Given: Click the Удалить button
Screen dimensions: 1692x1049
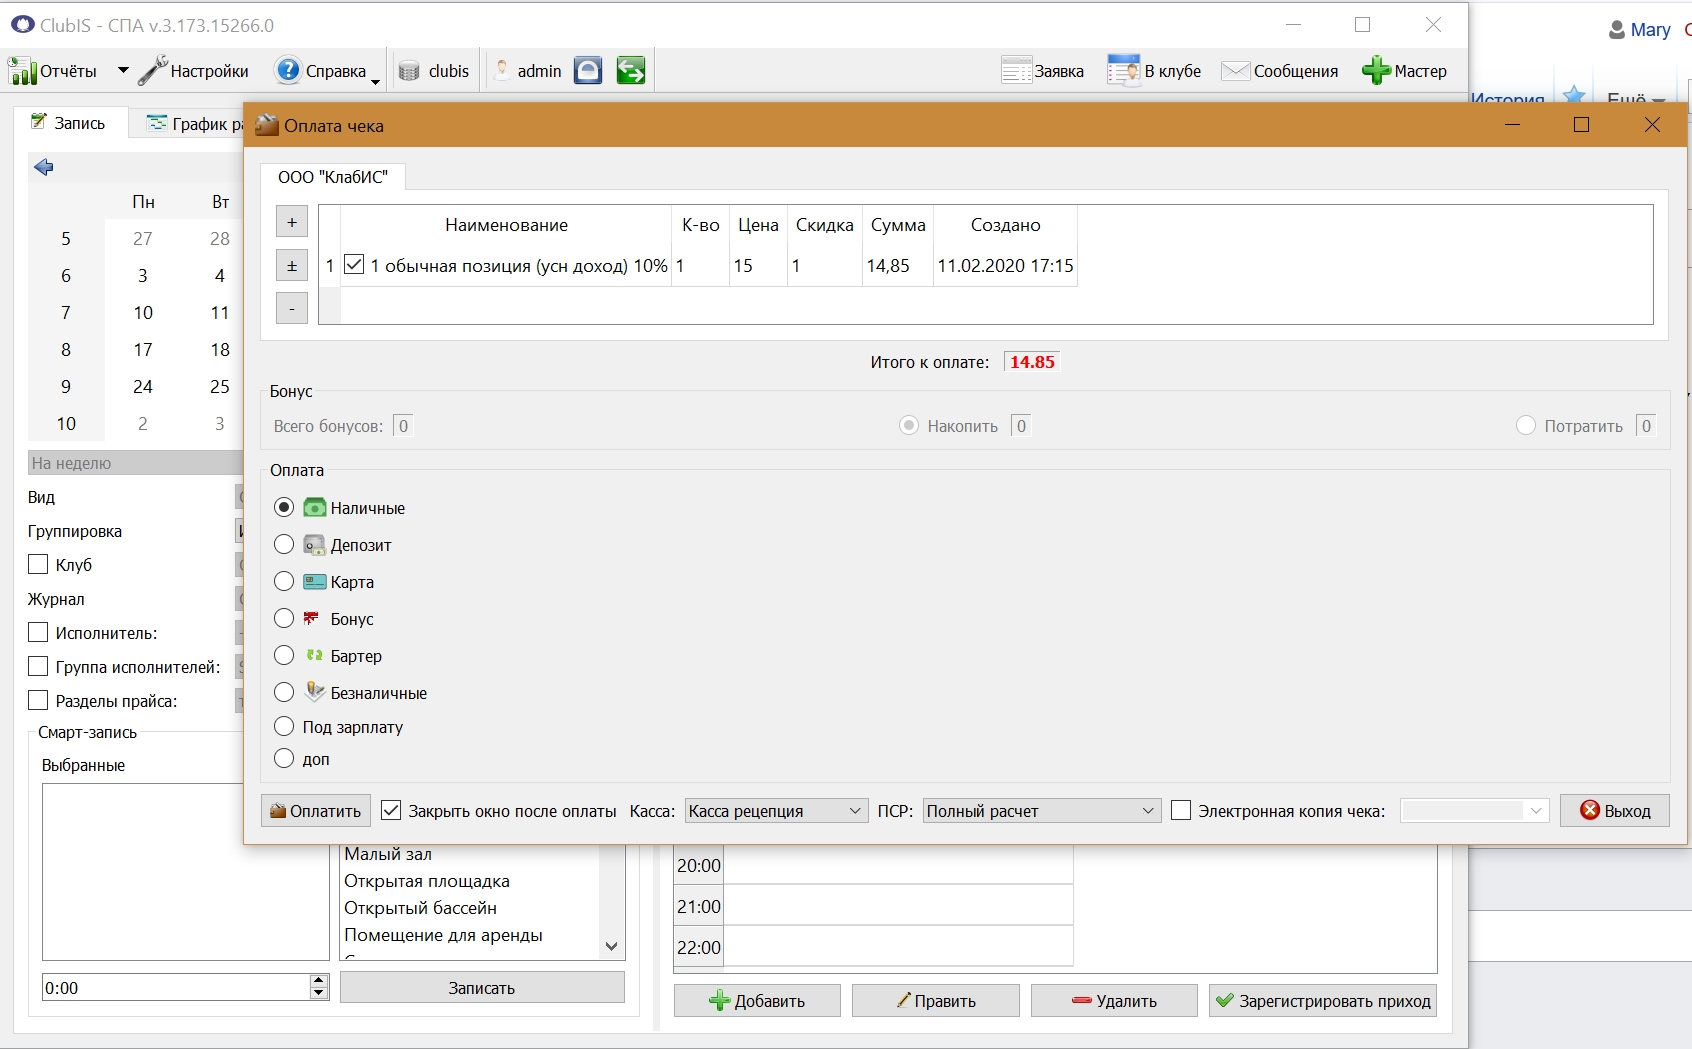Looking at the screenshot, I should [1114, 1001].
